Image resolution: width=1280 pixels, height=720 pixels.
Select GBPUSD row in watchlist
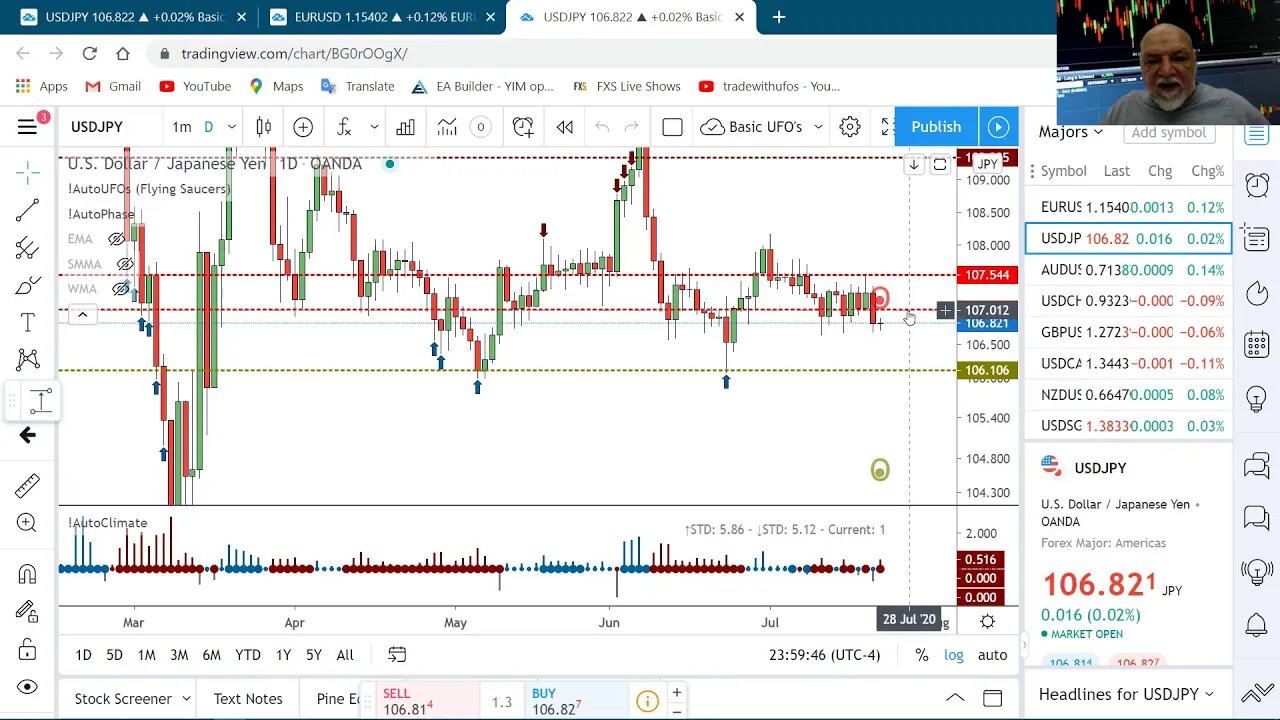(1128, 332)
